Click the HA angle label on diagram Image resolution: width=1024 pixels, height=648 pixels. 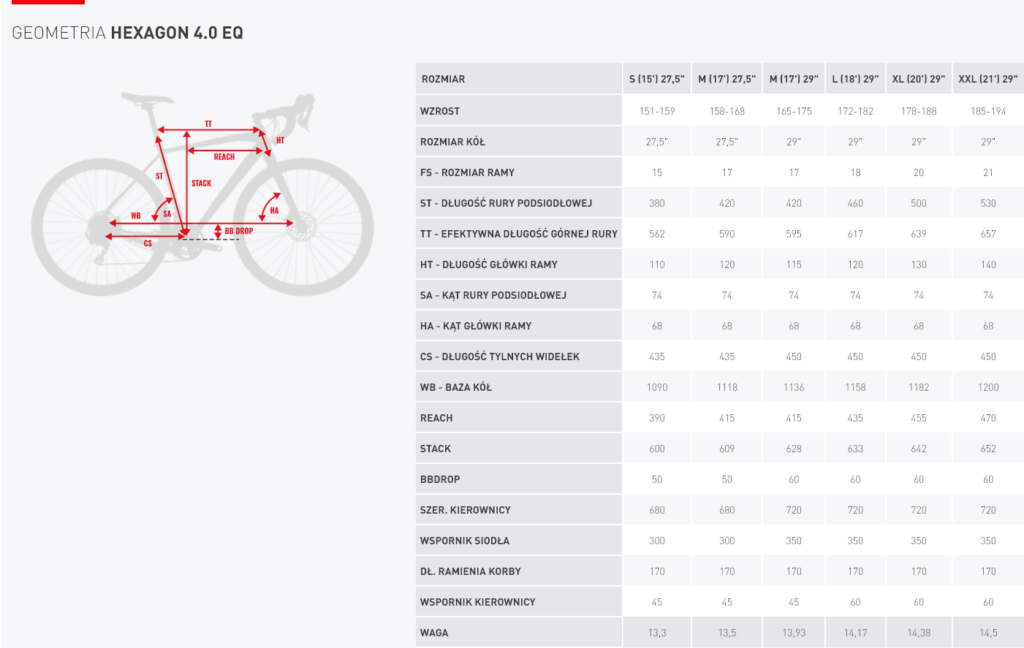click(274, 211)
